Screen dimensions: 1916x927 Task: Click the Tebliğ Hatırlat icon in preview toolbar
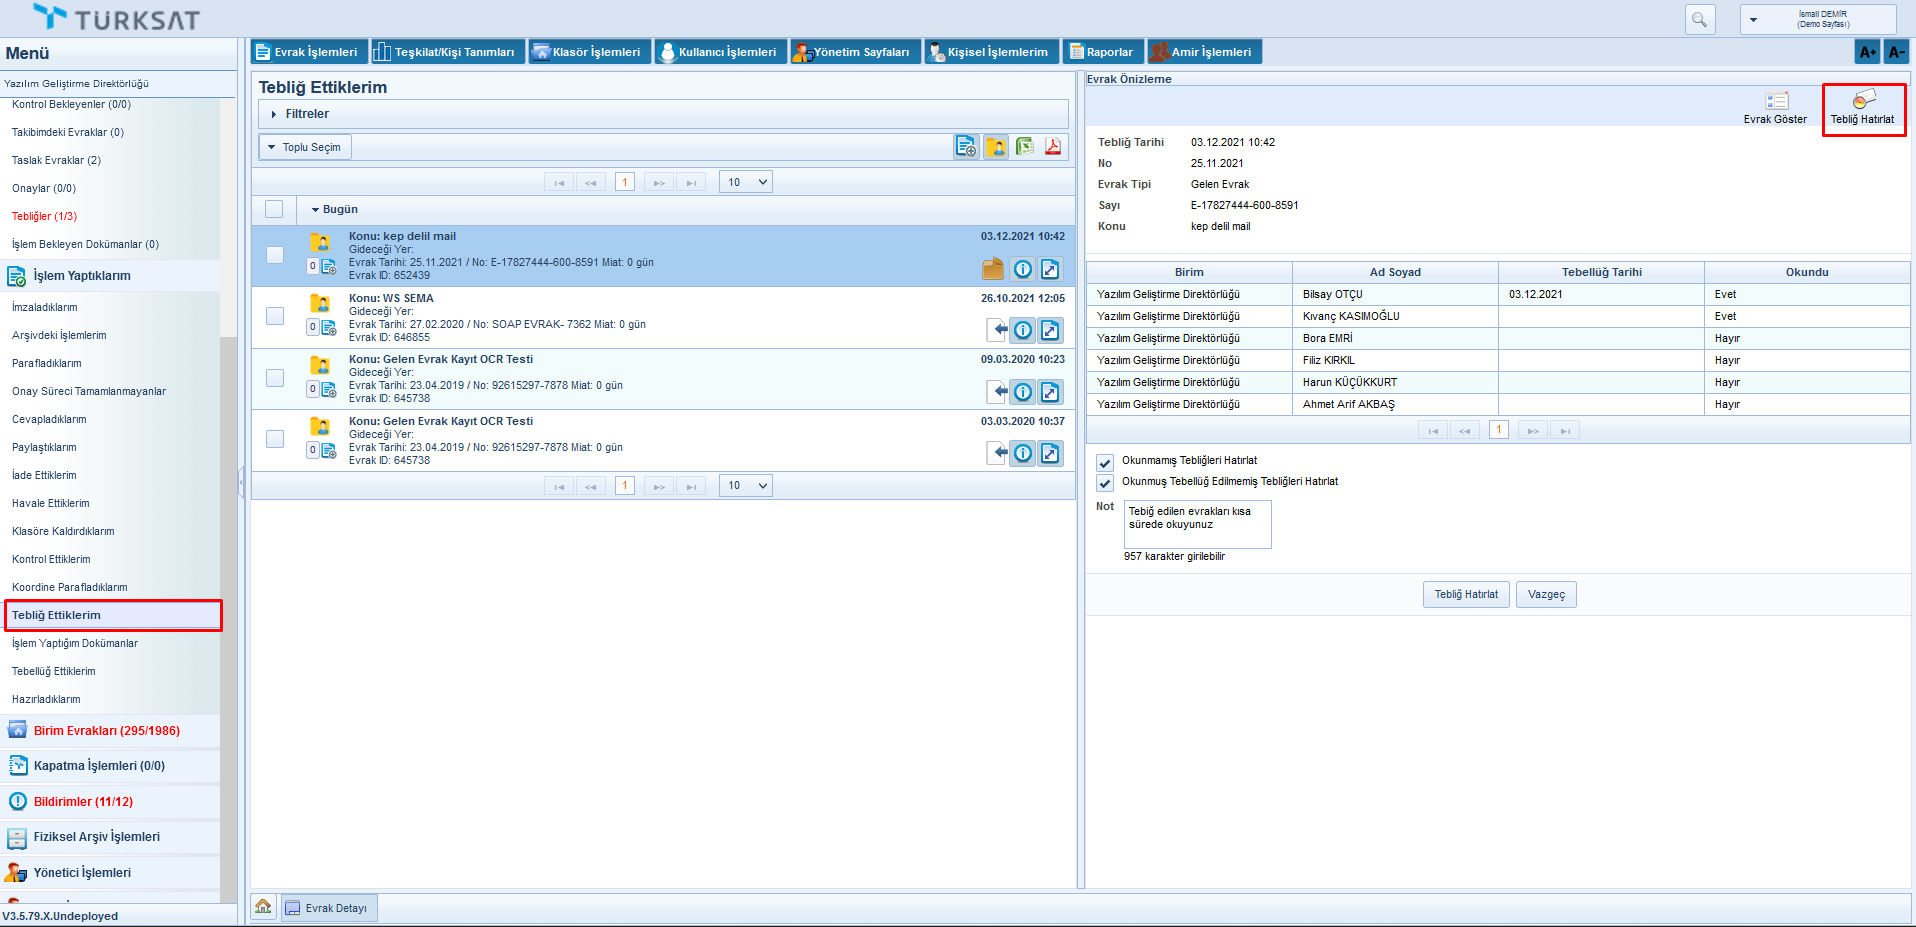(1863, 101)
